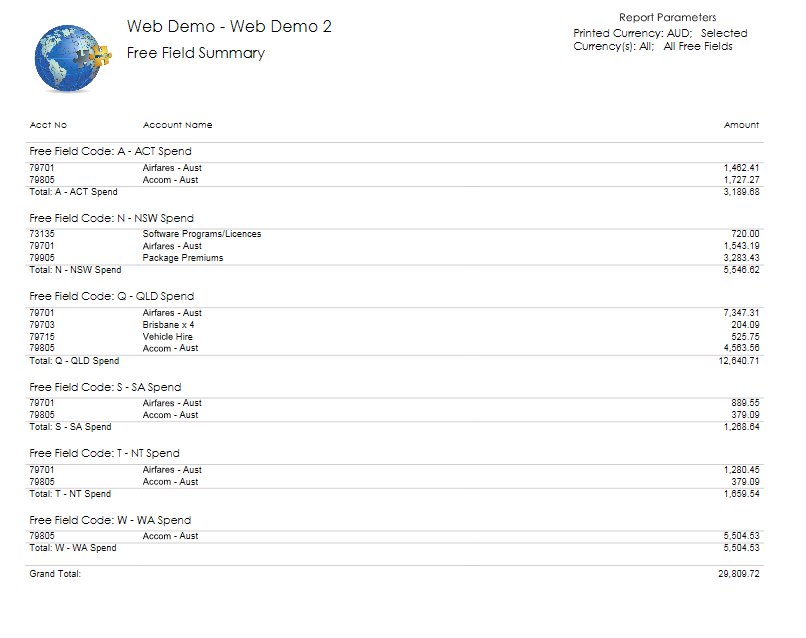Image resolution: width=806 pixels, height=638 pixels.
Task: Click the Package Premiums amount 3,283.43
Action: (741, 258)
